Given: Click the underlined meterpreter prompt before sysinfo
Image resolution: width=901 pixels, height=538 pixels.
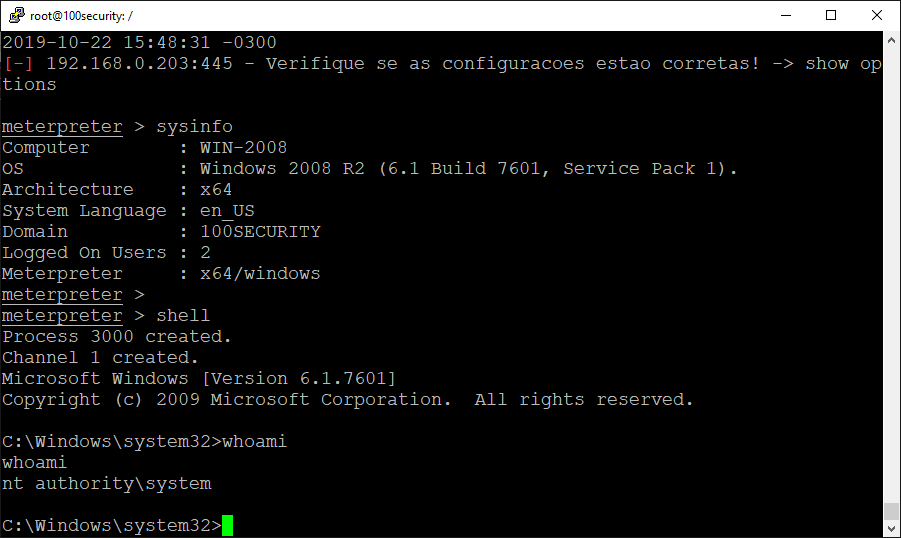Looking at the screenshot, I should [62, 126].
